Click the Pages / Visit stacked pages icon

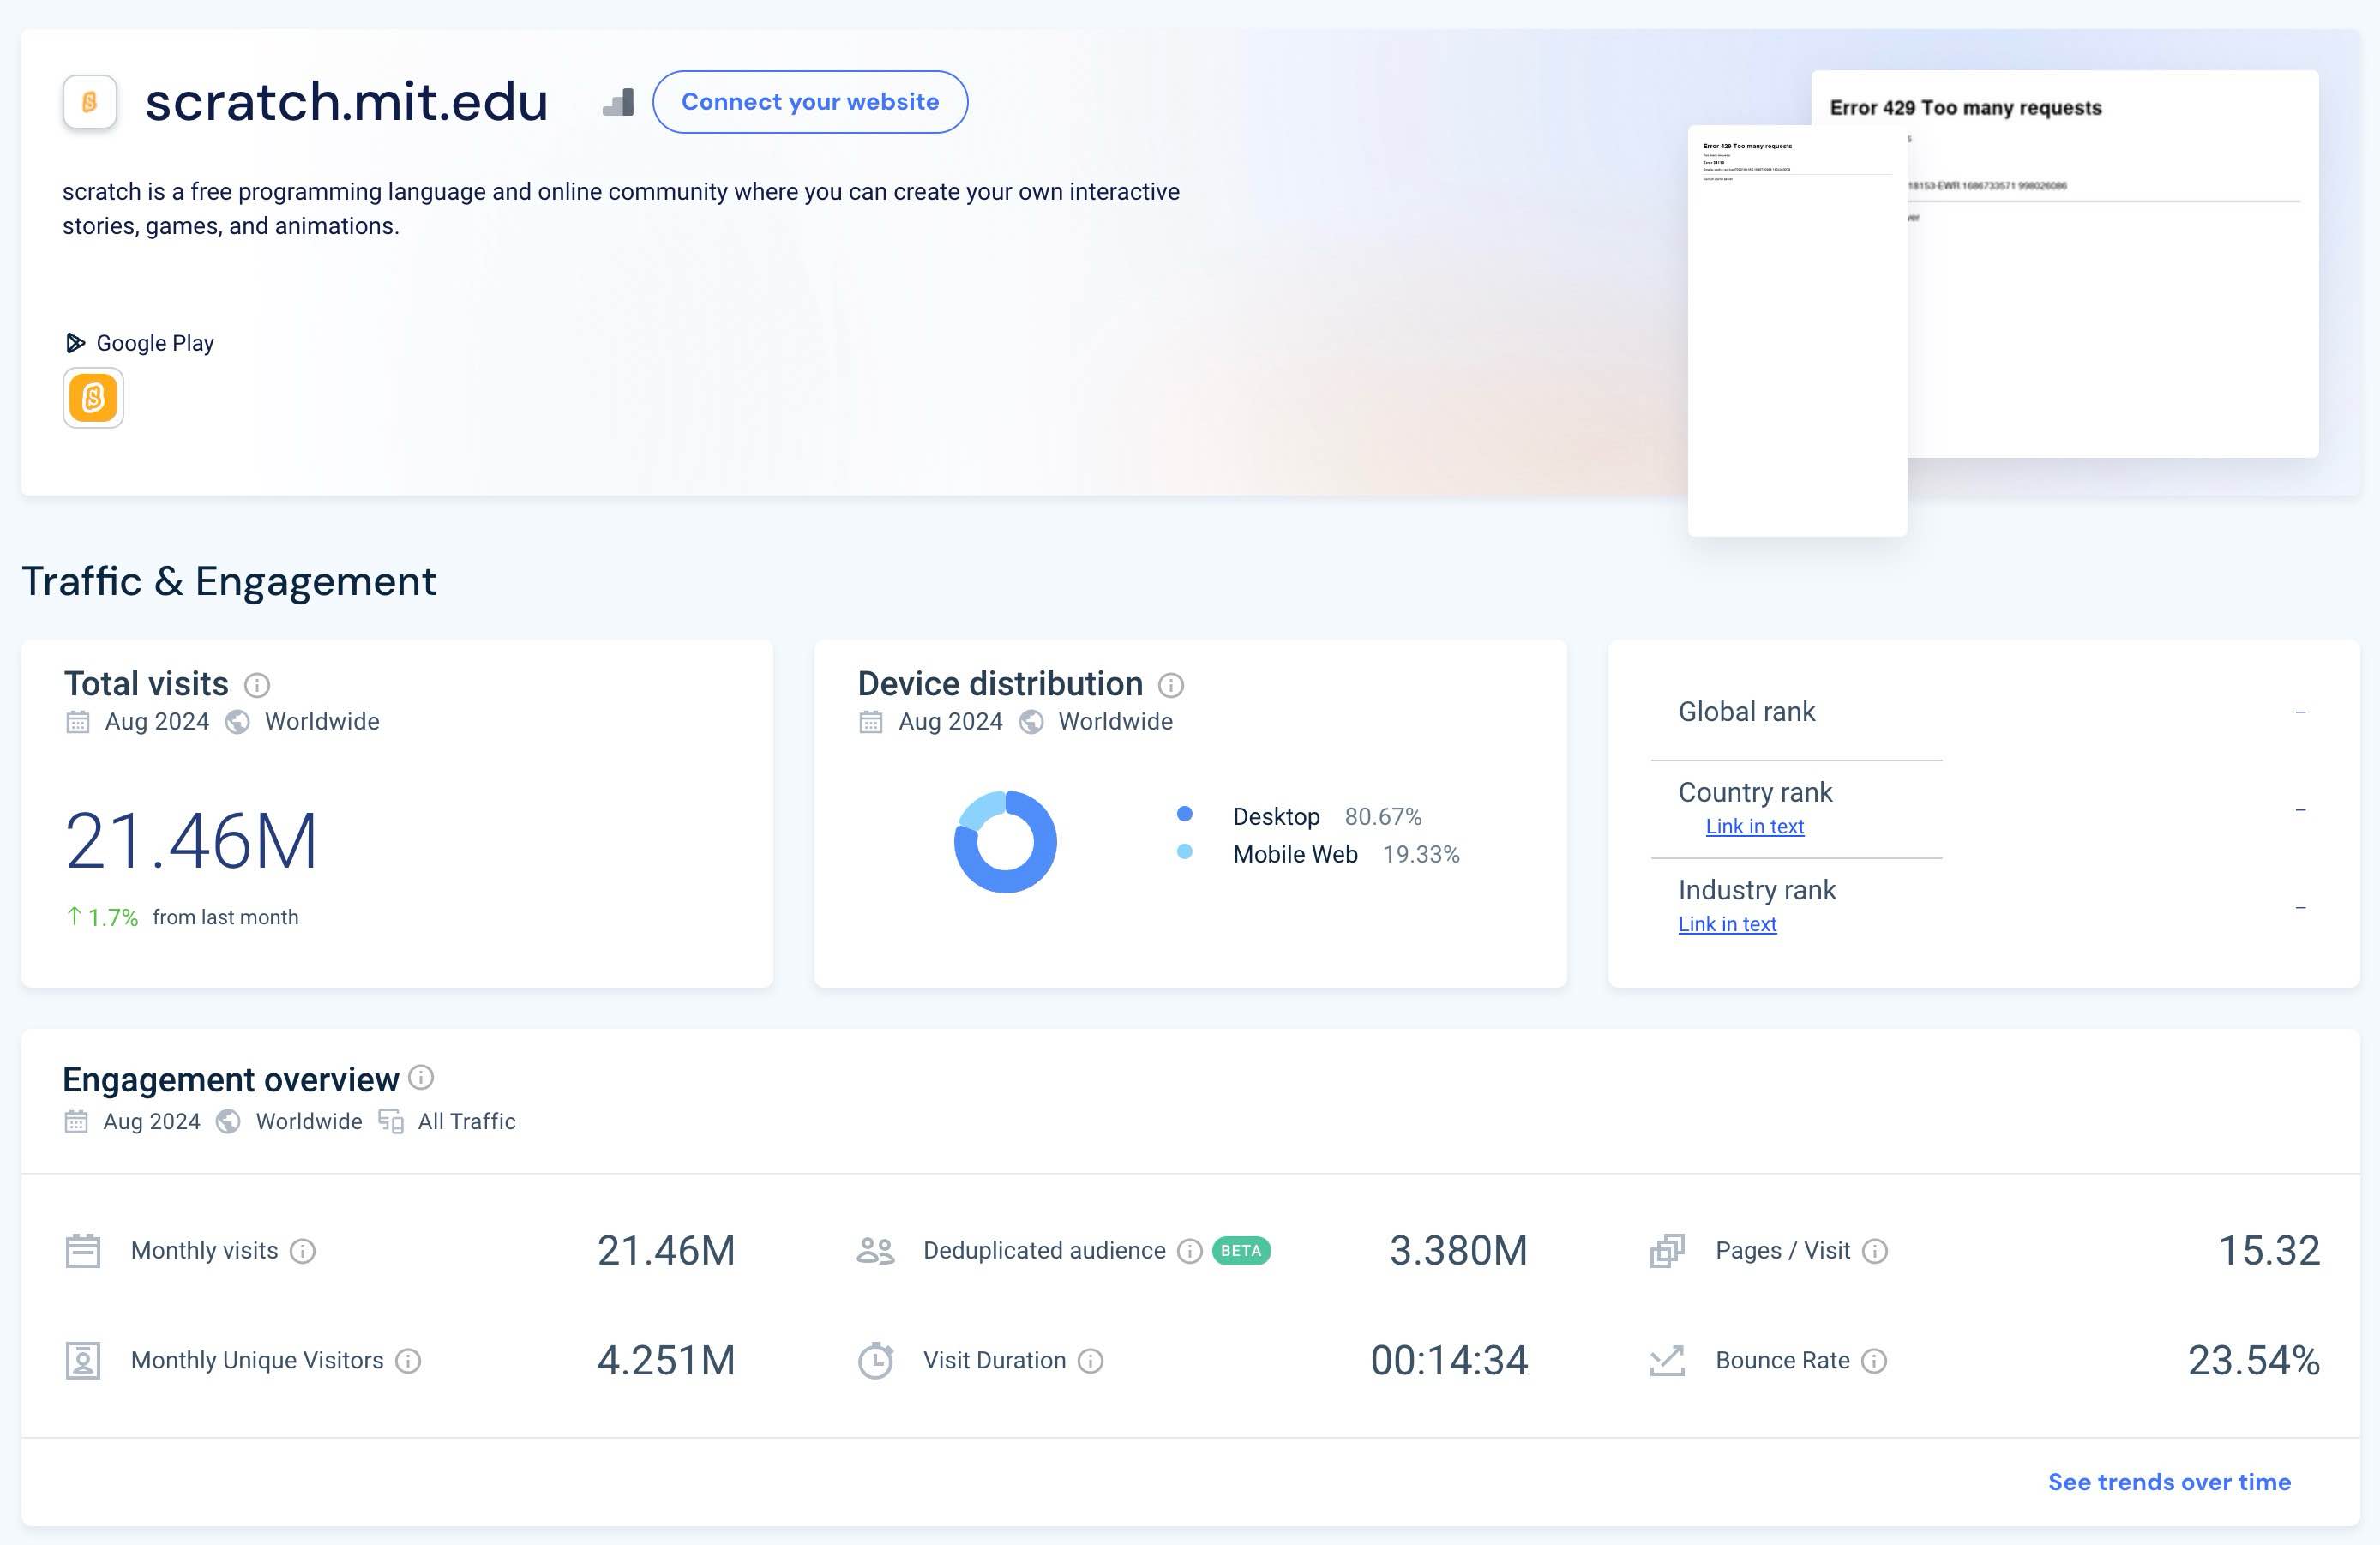point(1667,1251)
